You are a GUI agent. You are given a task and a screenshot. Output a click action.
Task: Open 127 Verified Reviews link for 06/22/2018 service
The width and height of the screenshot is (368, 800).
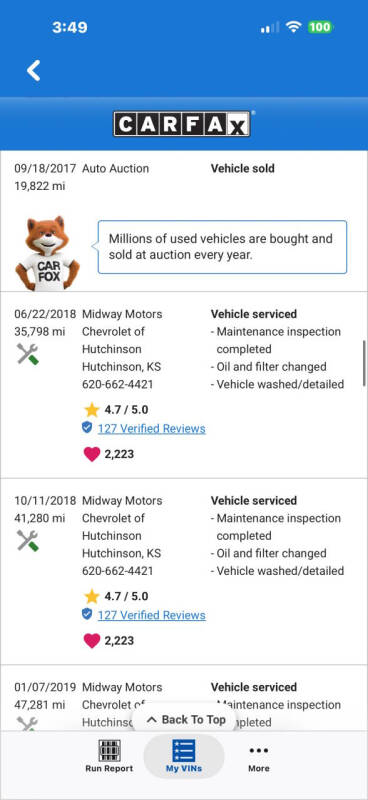pyautogui.click(x=152, y=429)
